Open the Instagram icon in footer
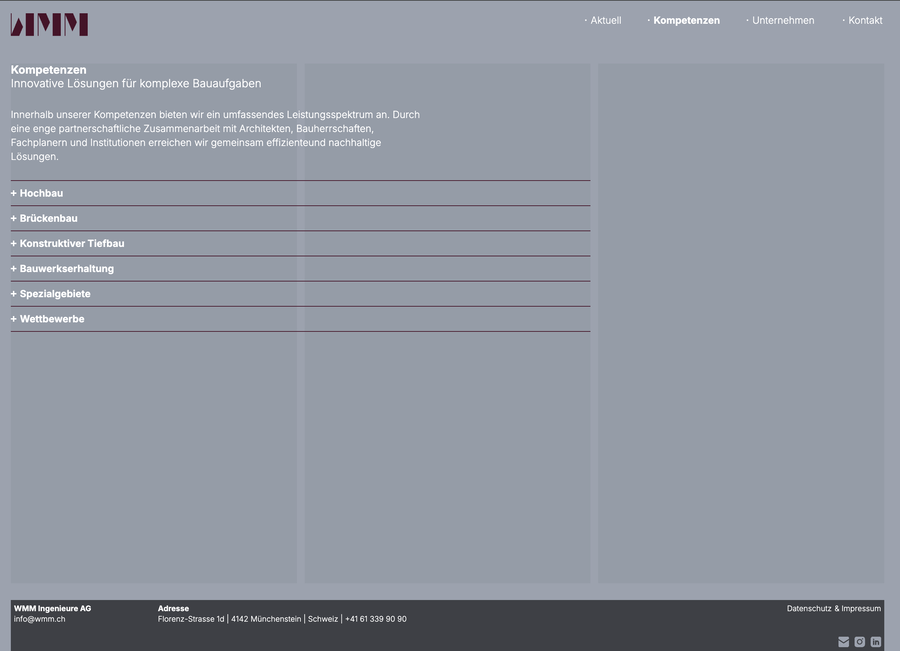 (859, 642)
